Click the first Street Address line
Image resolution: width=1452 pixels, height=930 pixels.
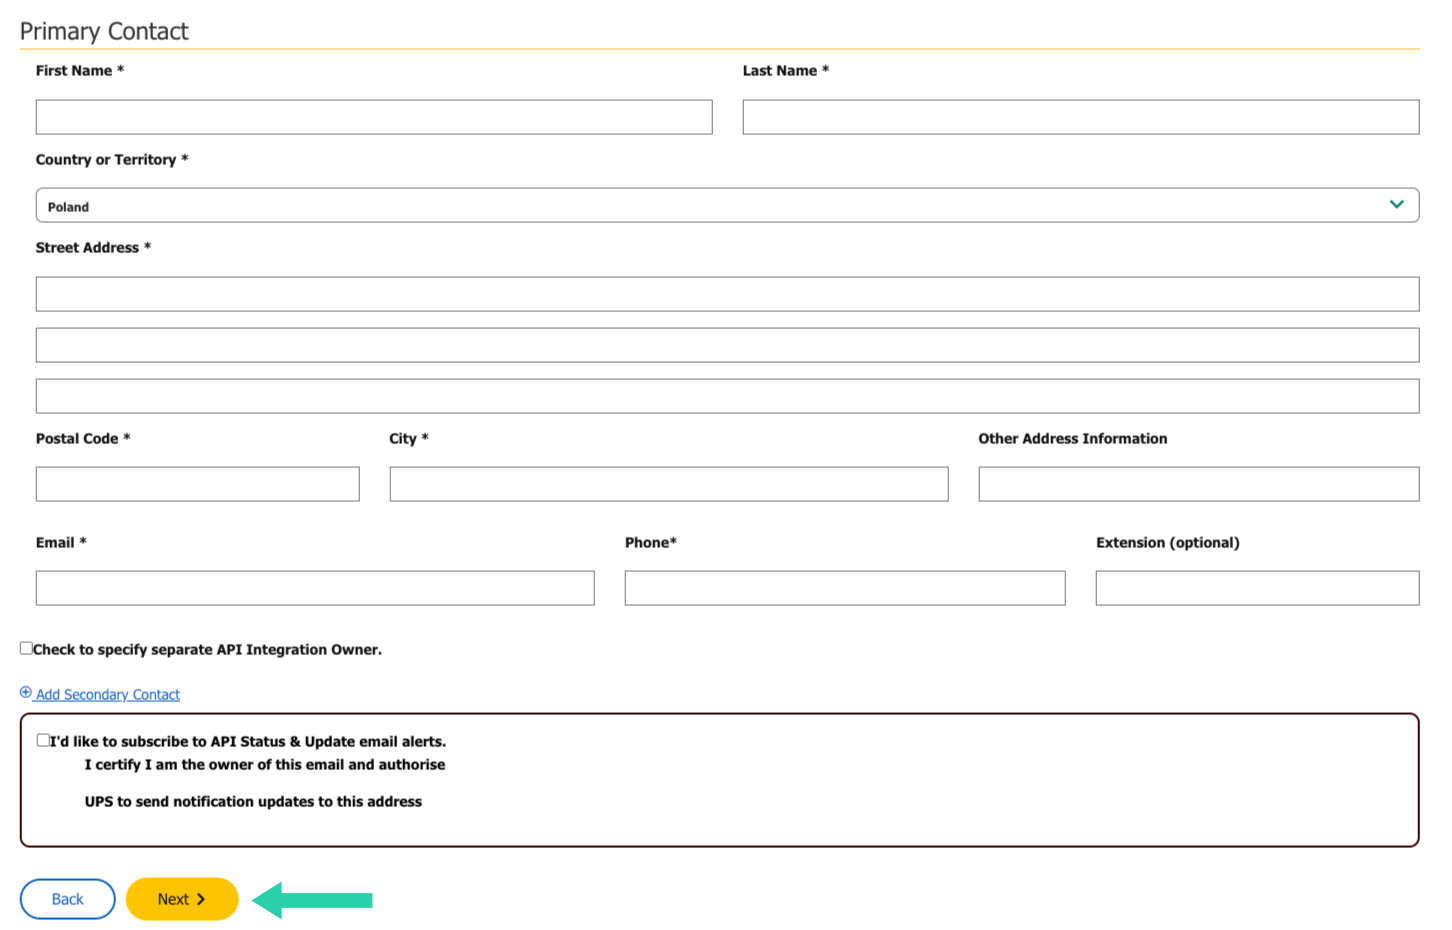(x=727, y=293)
